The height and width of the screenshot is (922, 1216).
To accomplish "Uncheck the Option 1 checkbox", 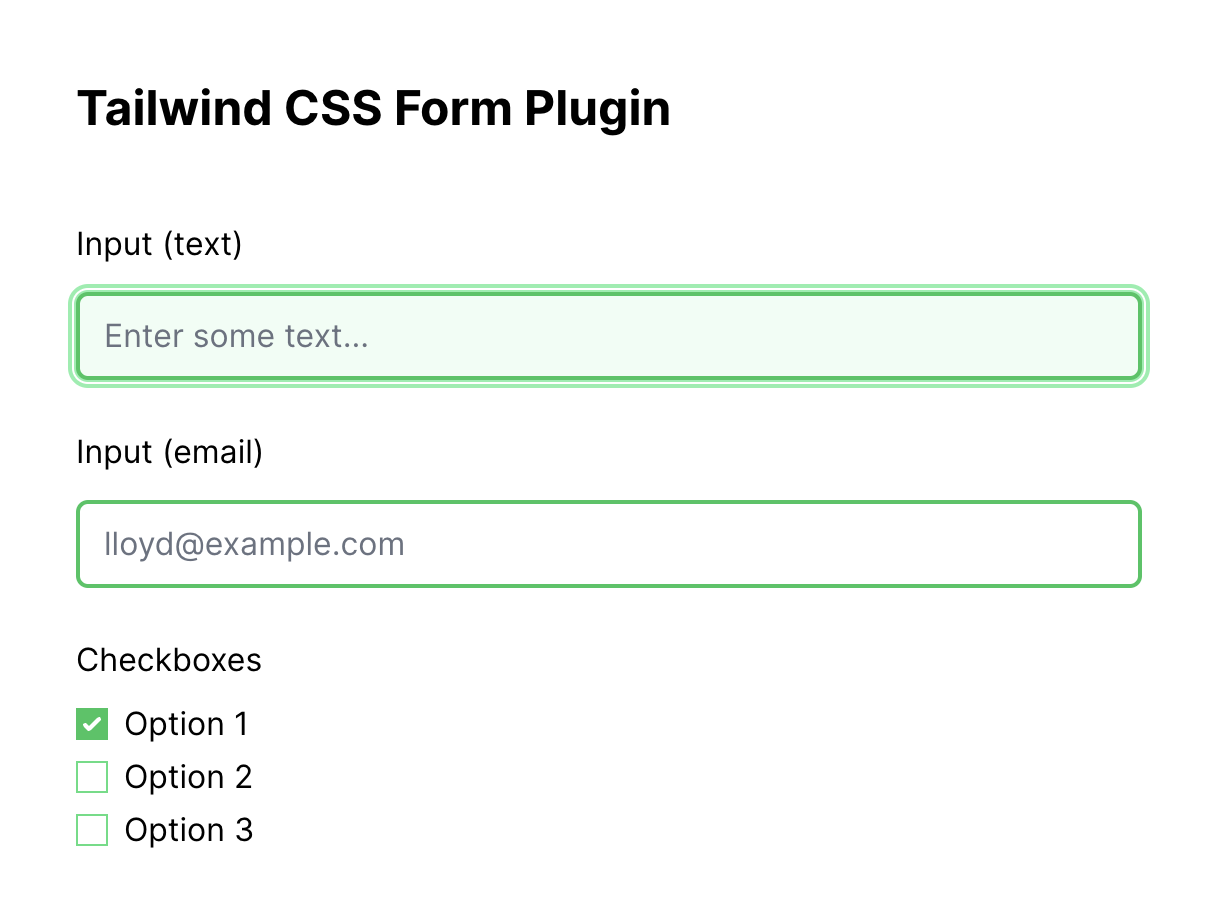I will [x=92, y=724].
